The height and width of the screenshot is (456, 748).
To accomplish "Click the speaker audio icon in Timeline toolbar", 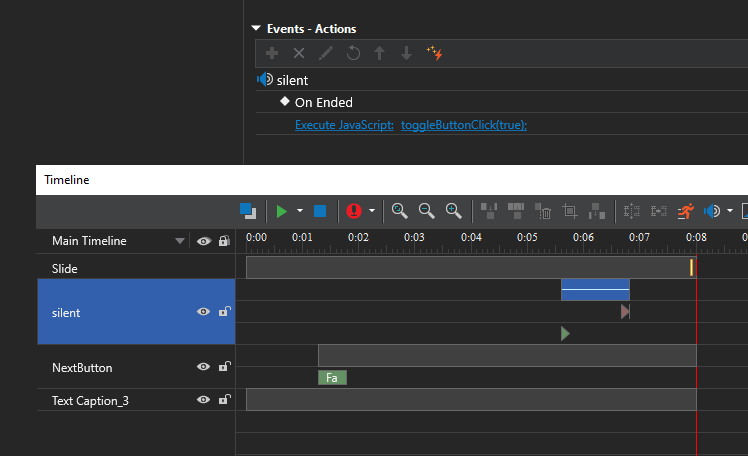I will tap(713, 211).
